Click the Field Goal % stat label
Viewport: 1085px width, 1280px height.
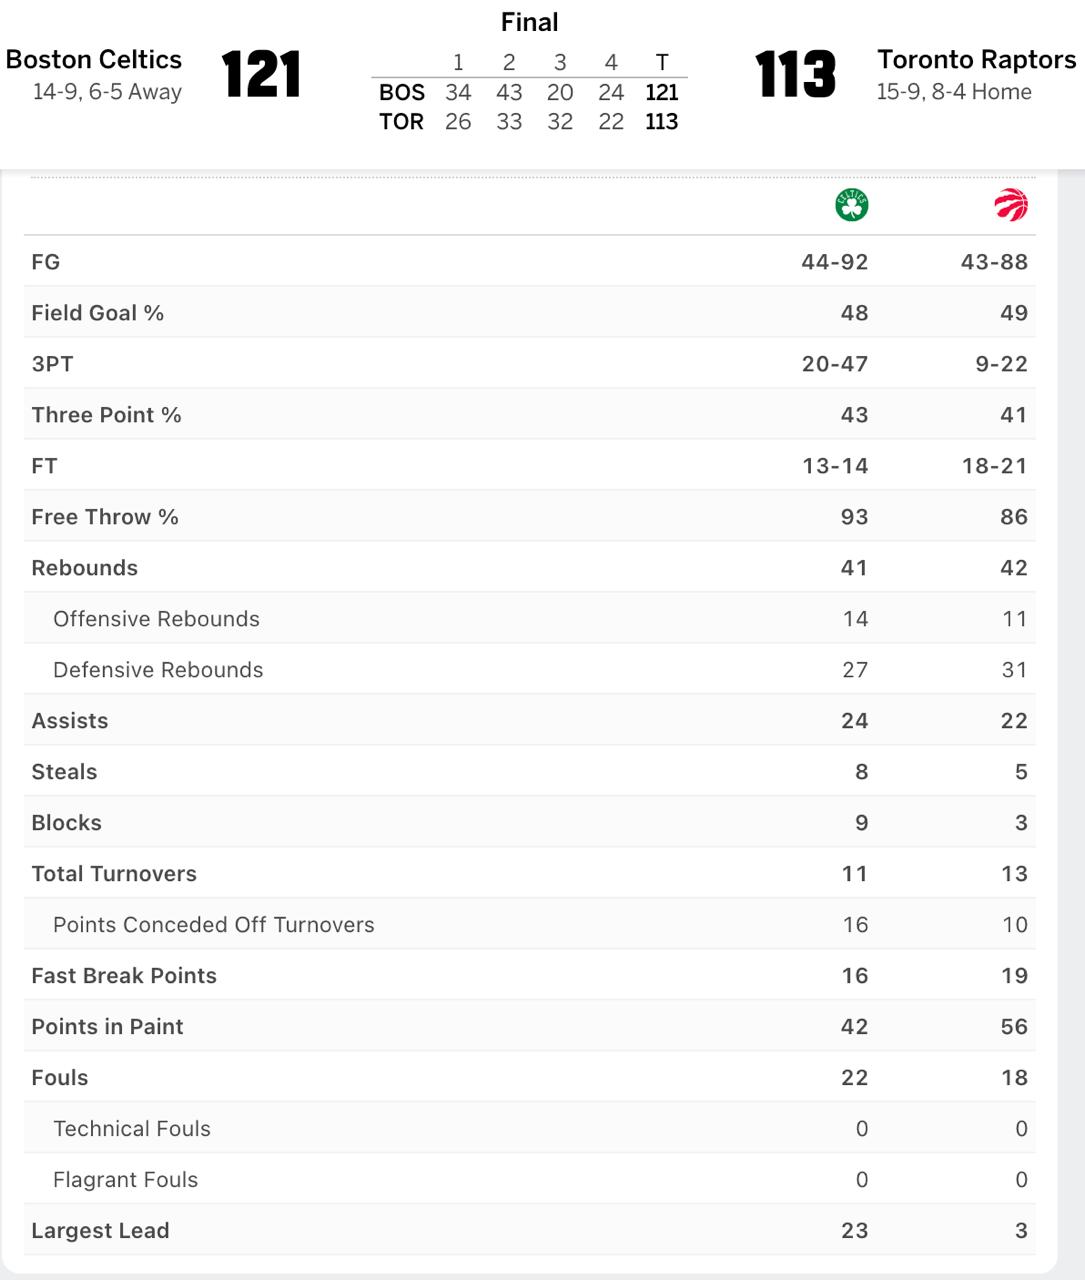pyautogui.click(x=97, y=313)
